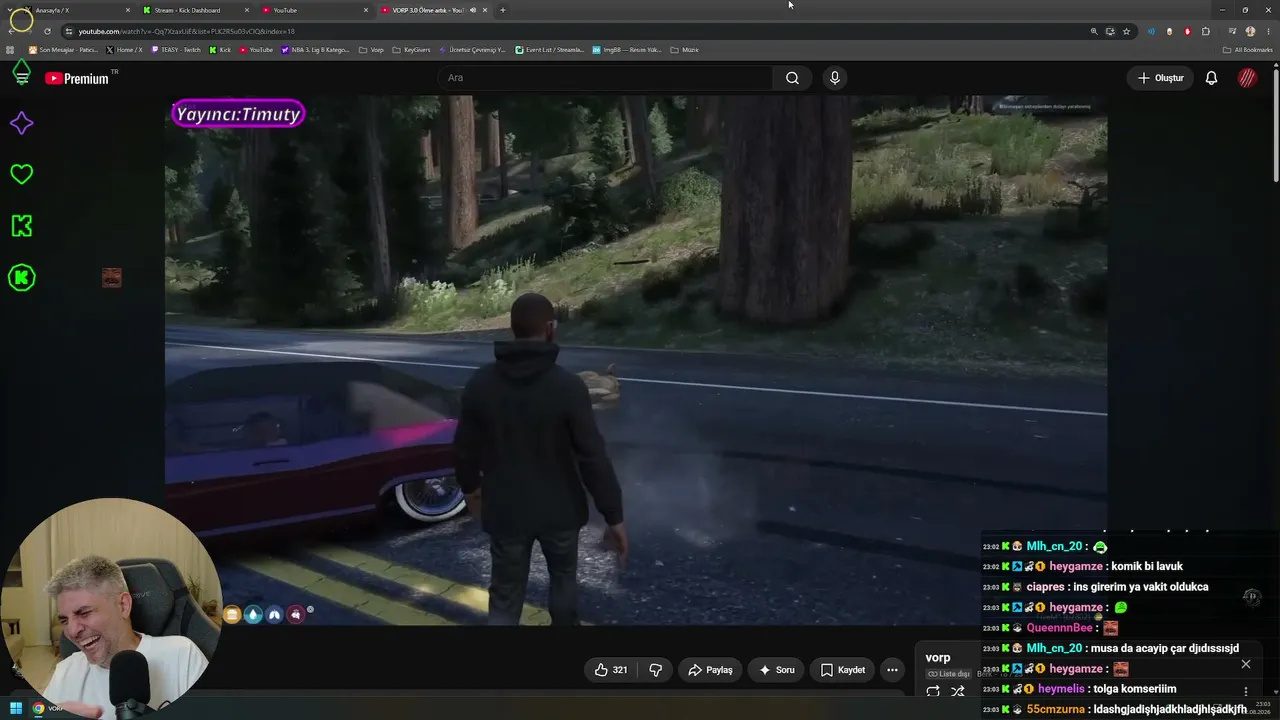Open Chrome profile avatar
The image size is (1280, 720).
tap(1250, 31)
